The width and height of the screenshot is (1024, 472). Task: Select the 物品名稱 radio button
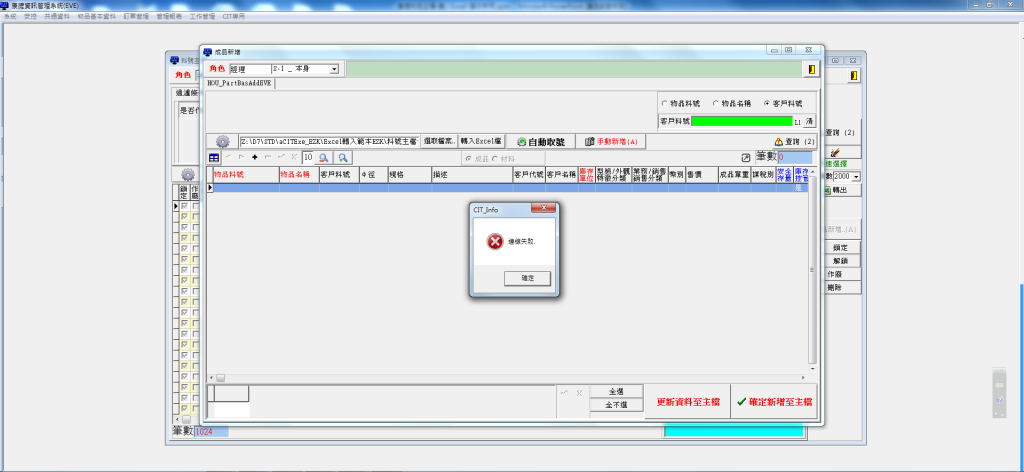(x=716, y=103)
